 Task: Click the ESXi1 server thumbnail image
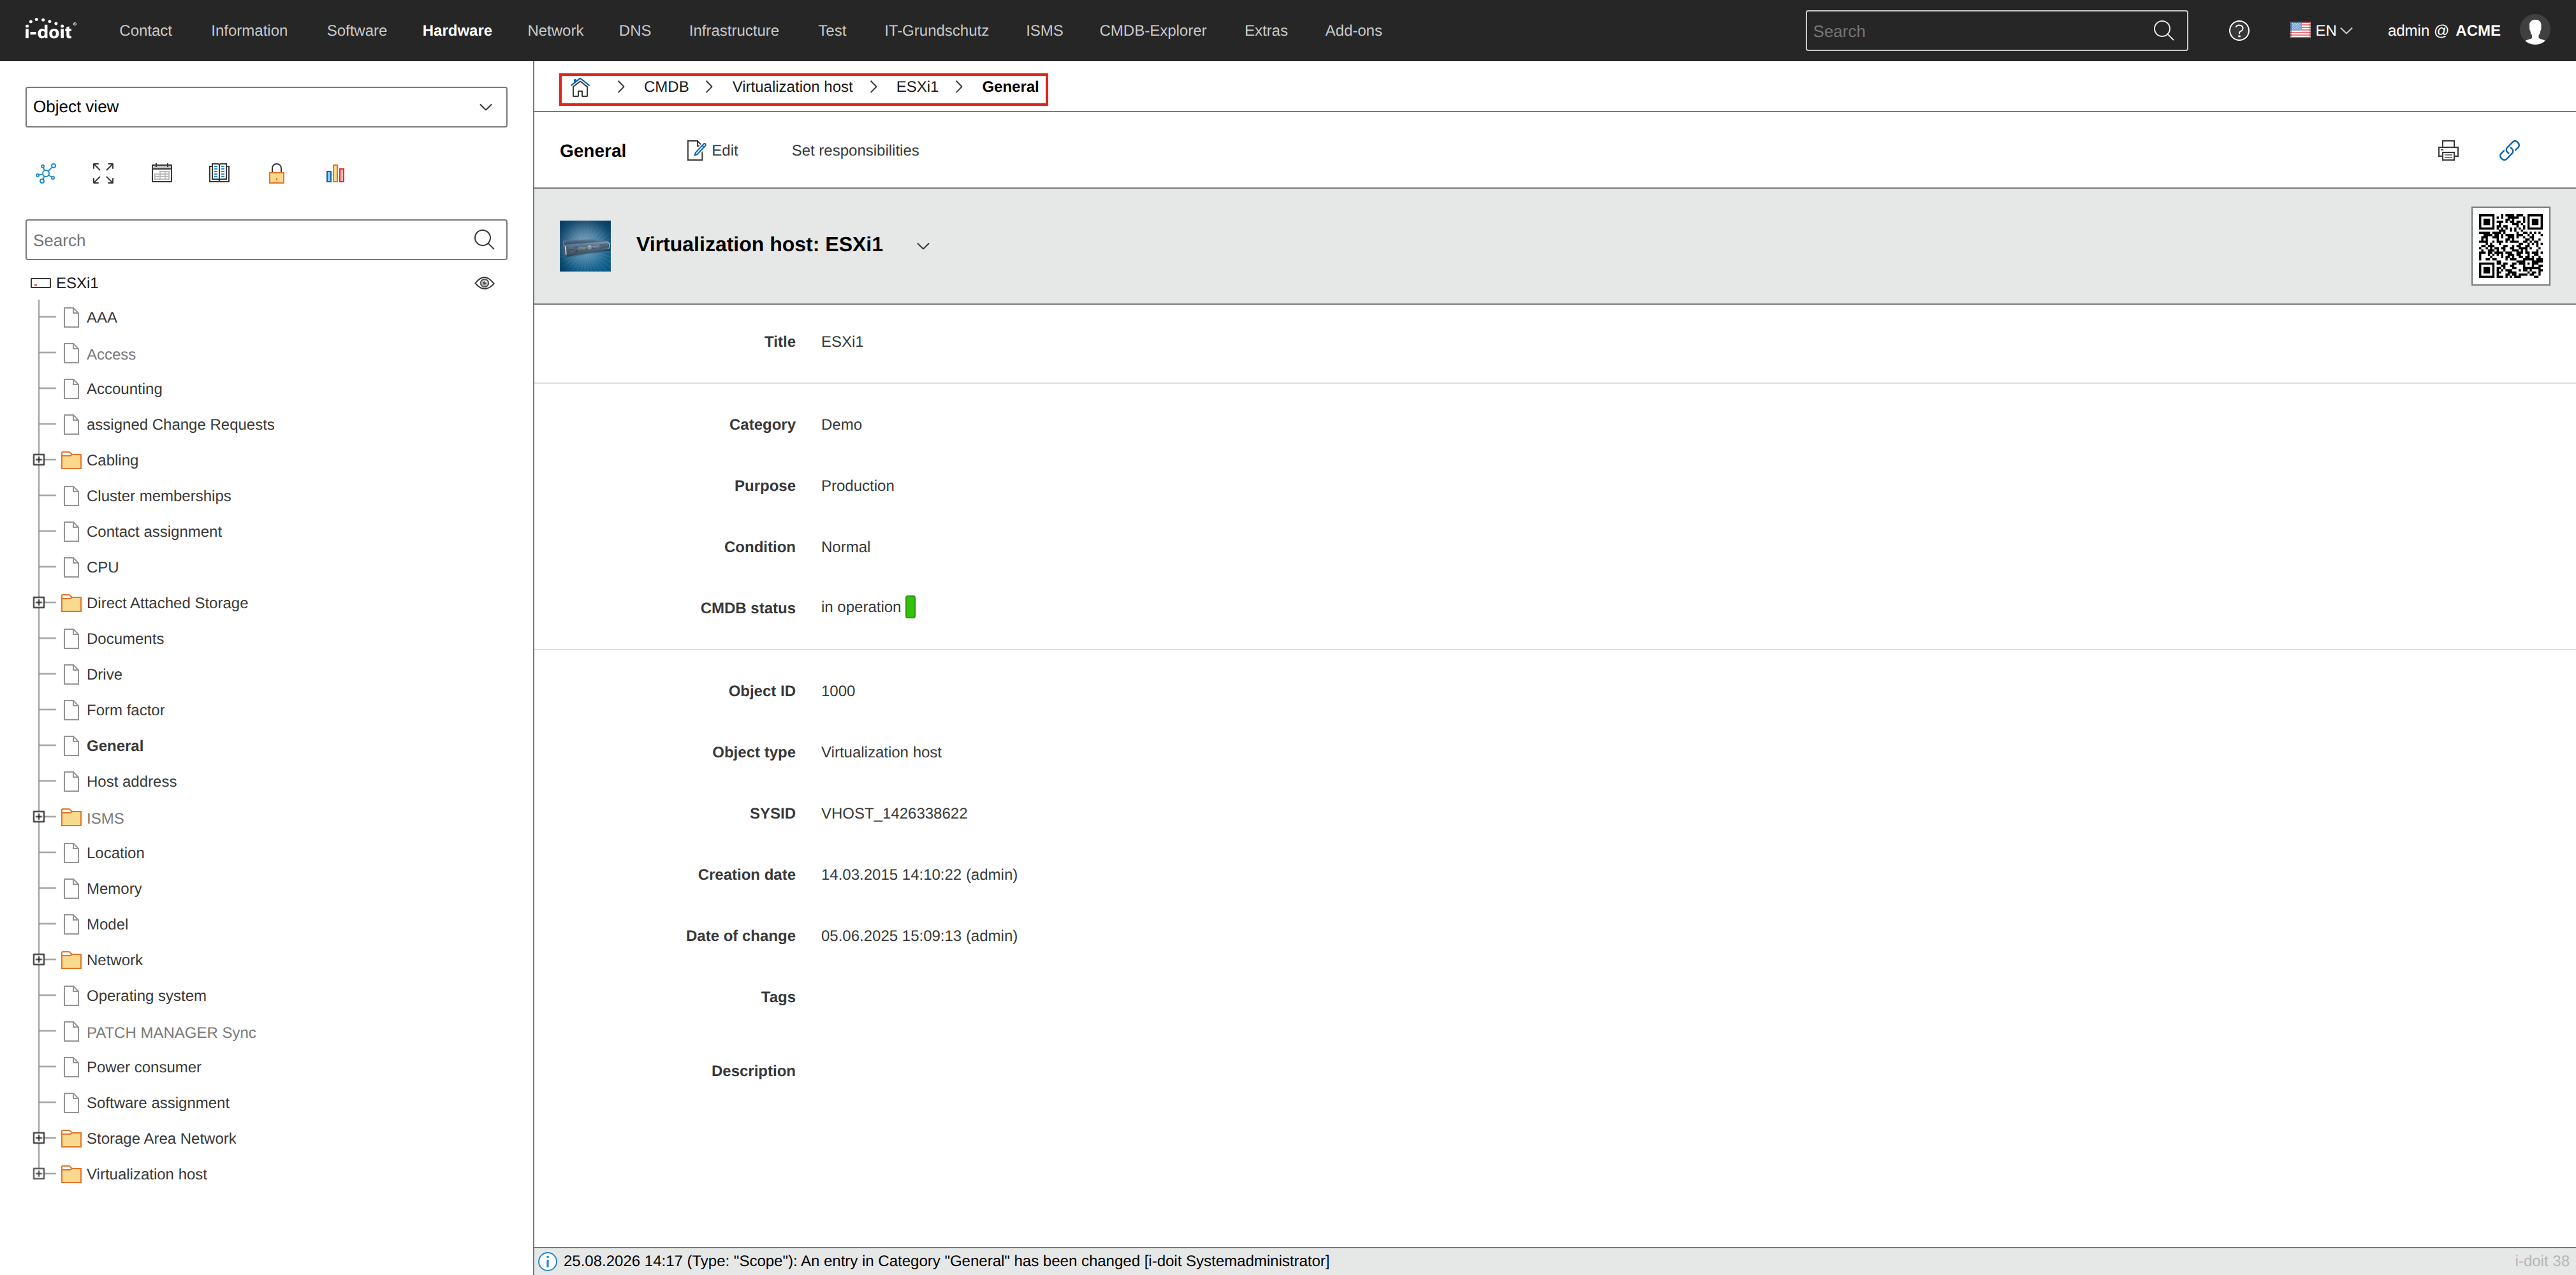click(x=585, y=246)
